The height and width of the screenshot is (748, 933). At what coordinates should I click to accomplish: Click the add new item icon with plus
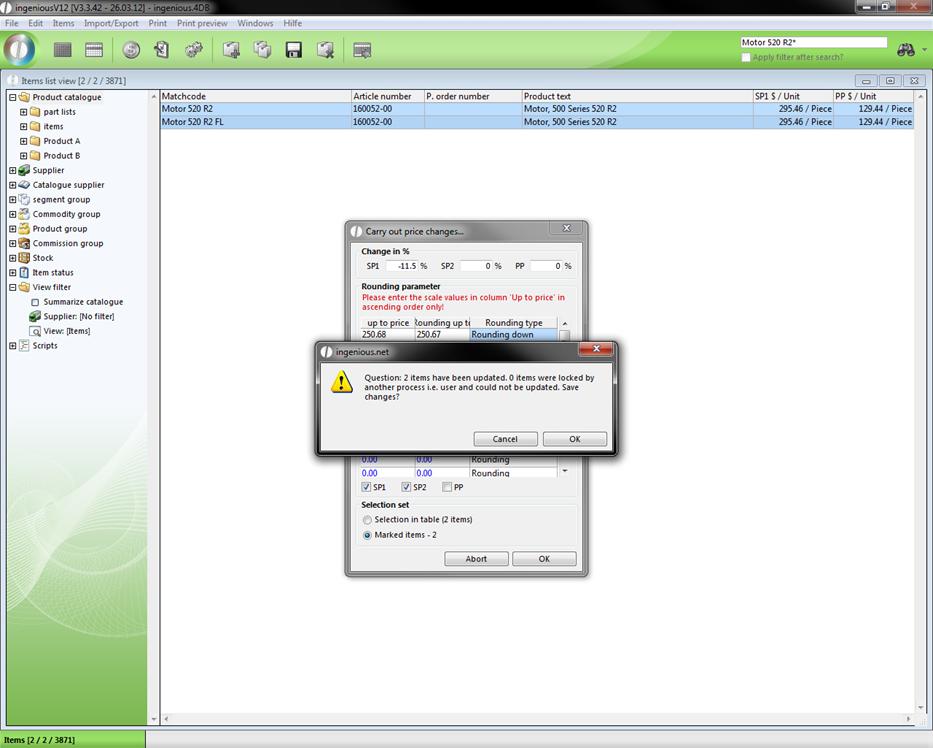click(231, 50)
